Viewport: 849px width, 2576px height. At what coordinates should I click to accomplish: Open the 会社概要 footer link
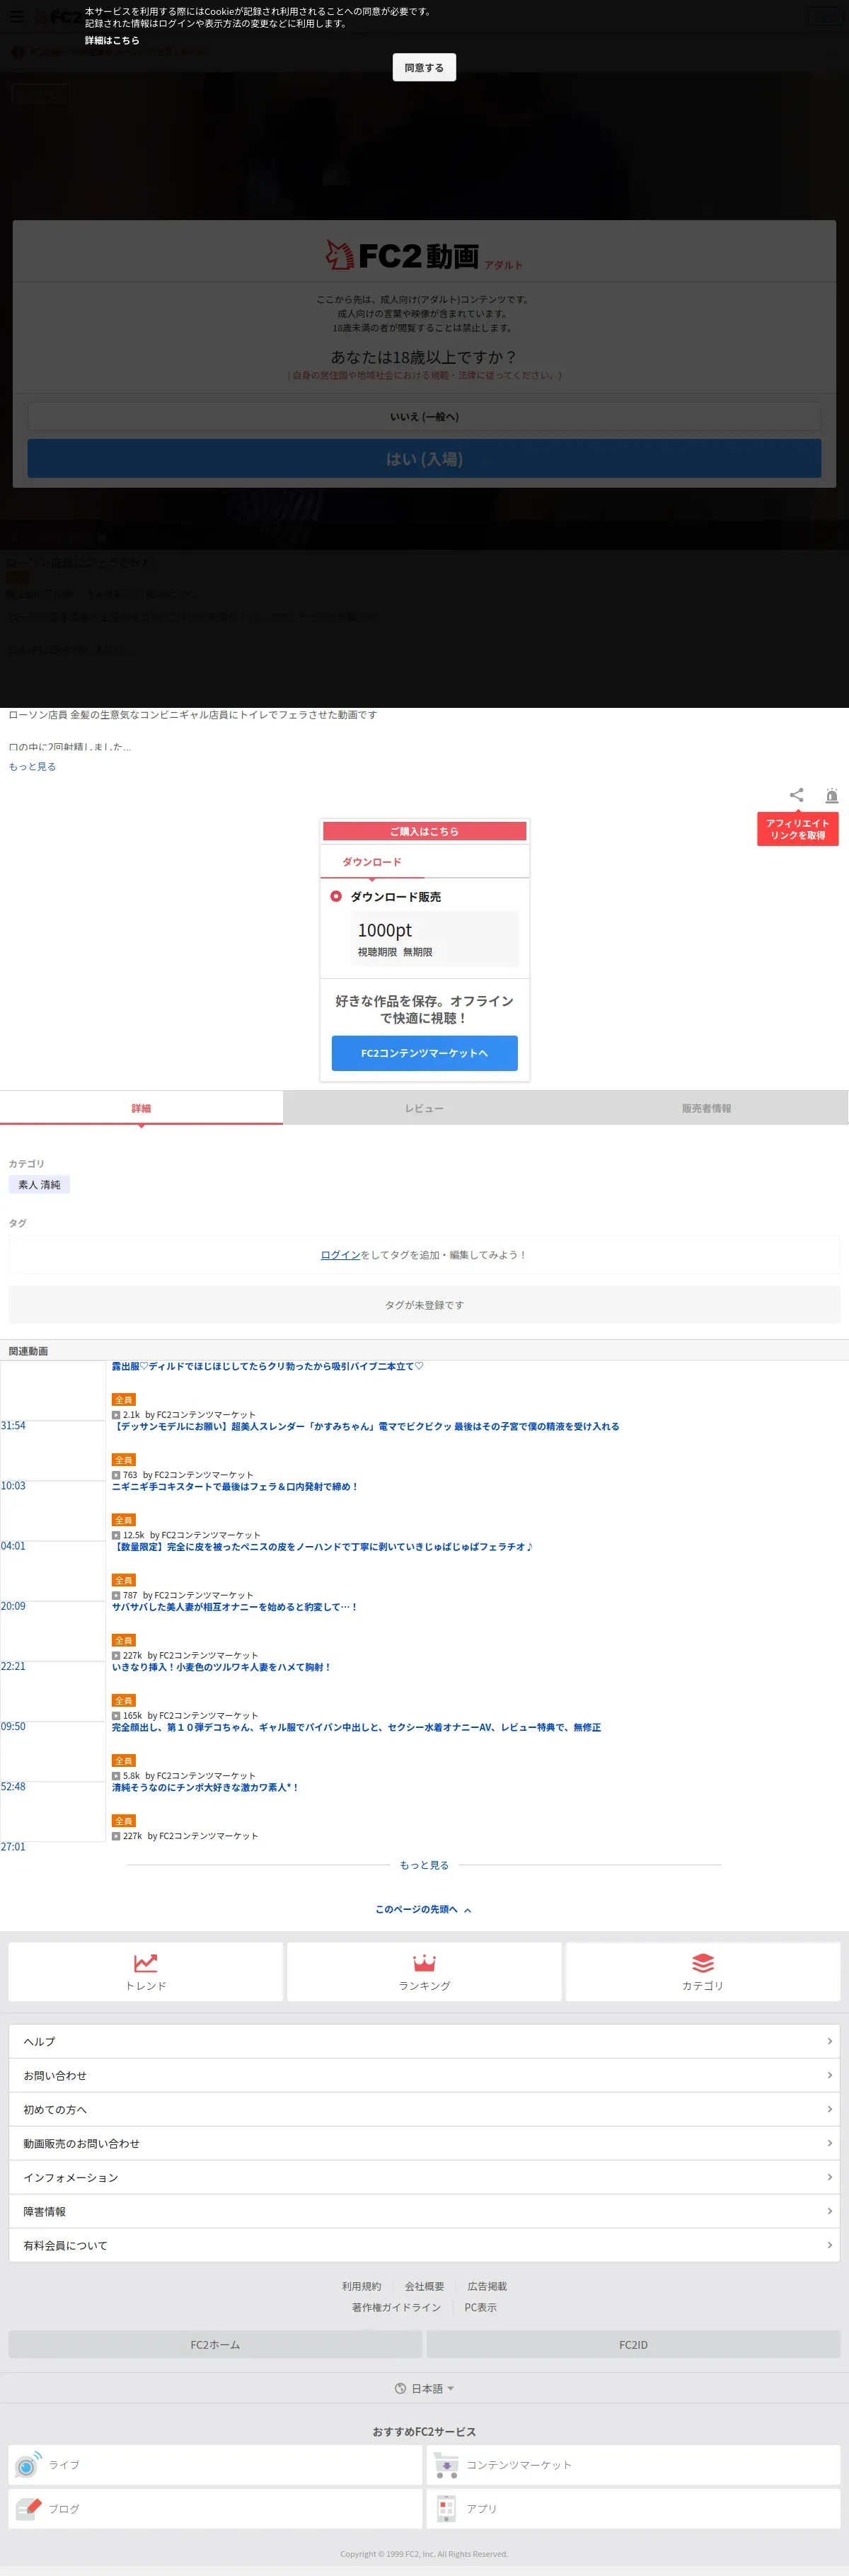point(424,2286)
